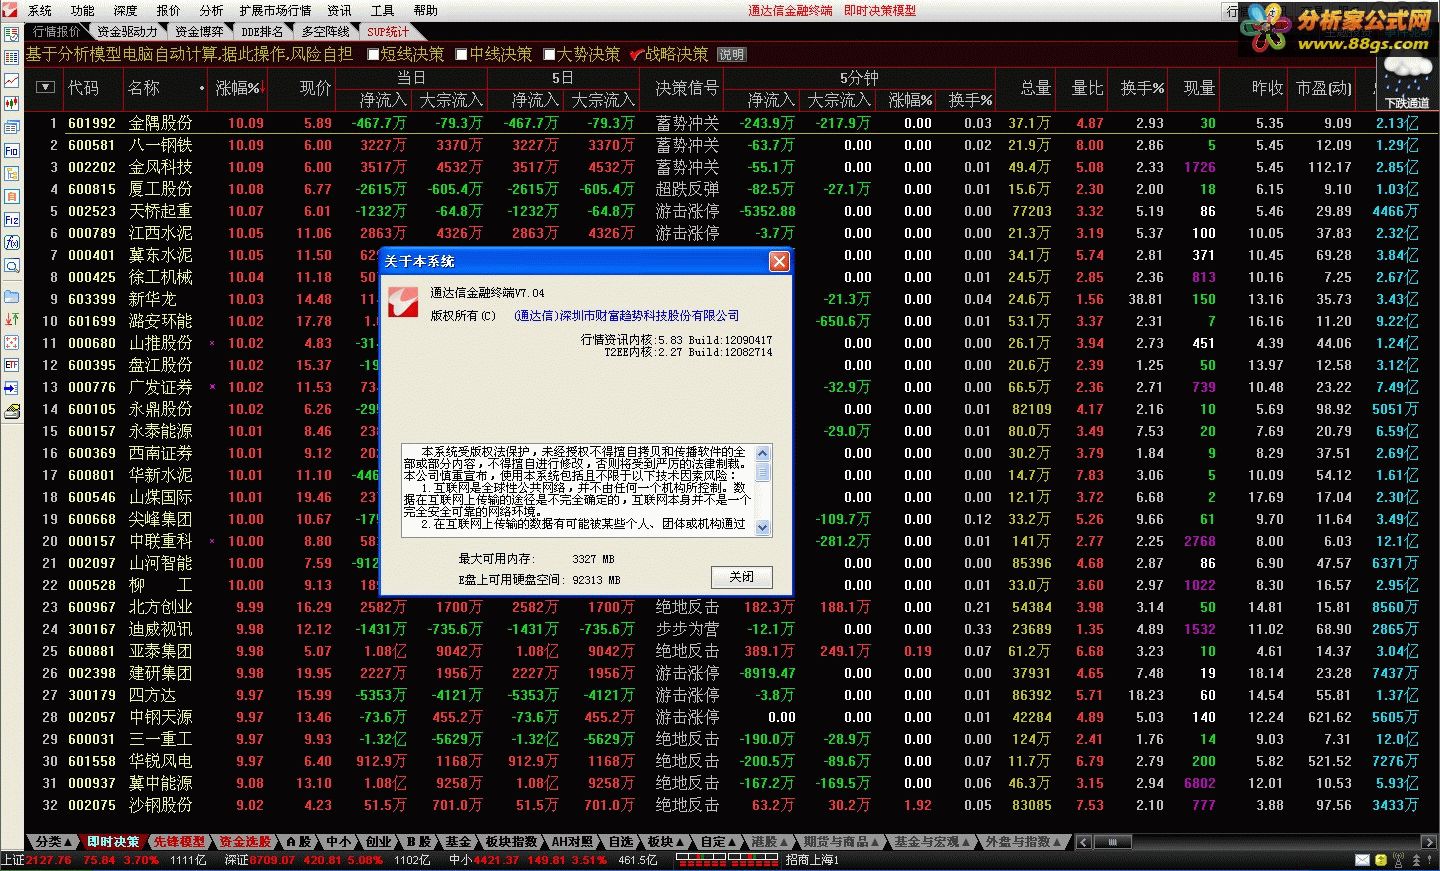Enable the 中线决策 checkbox
Viewport: 1440px width, 871px height.
coord(462,54)
